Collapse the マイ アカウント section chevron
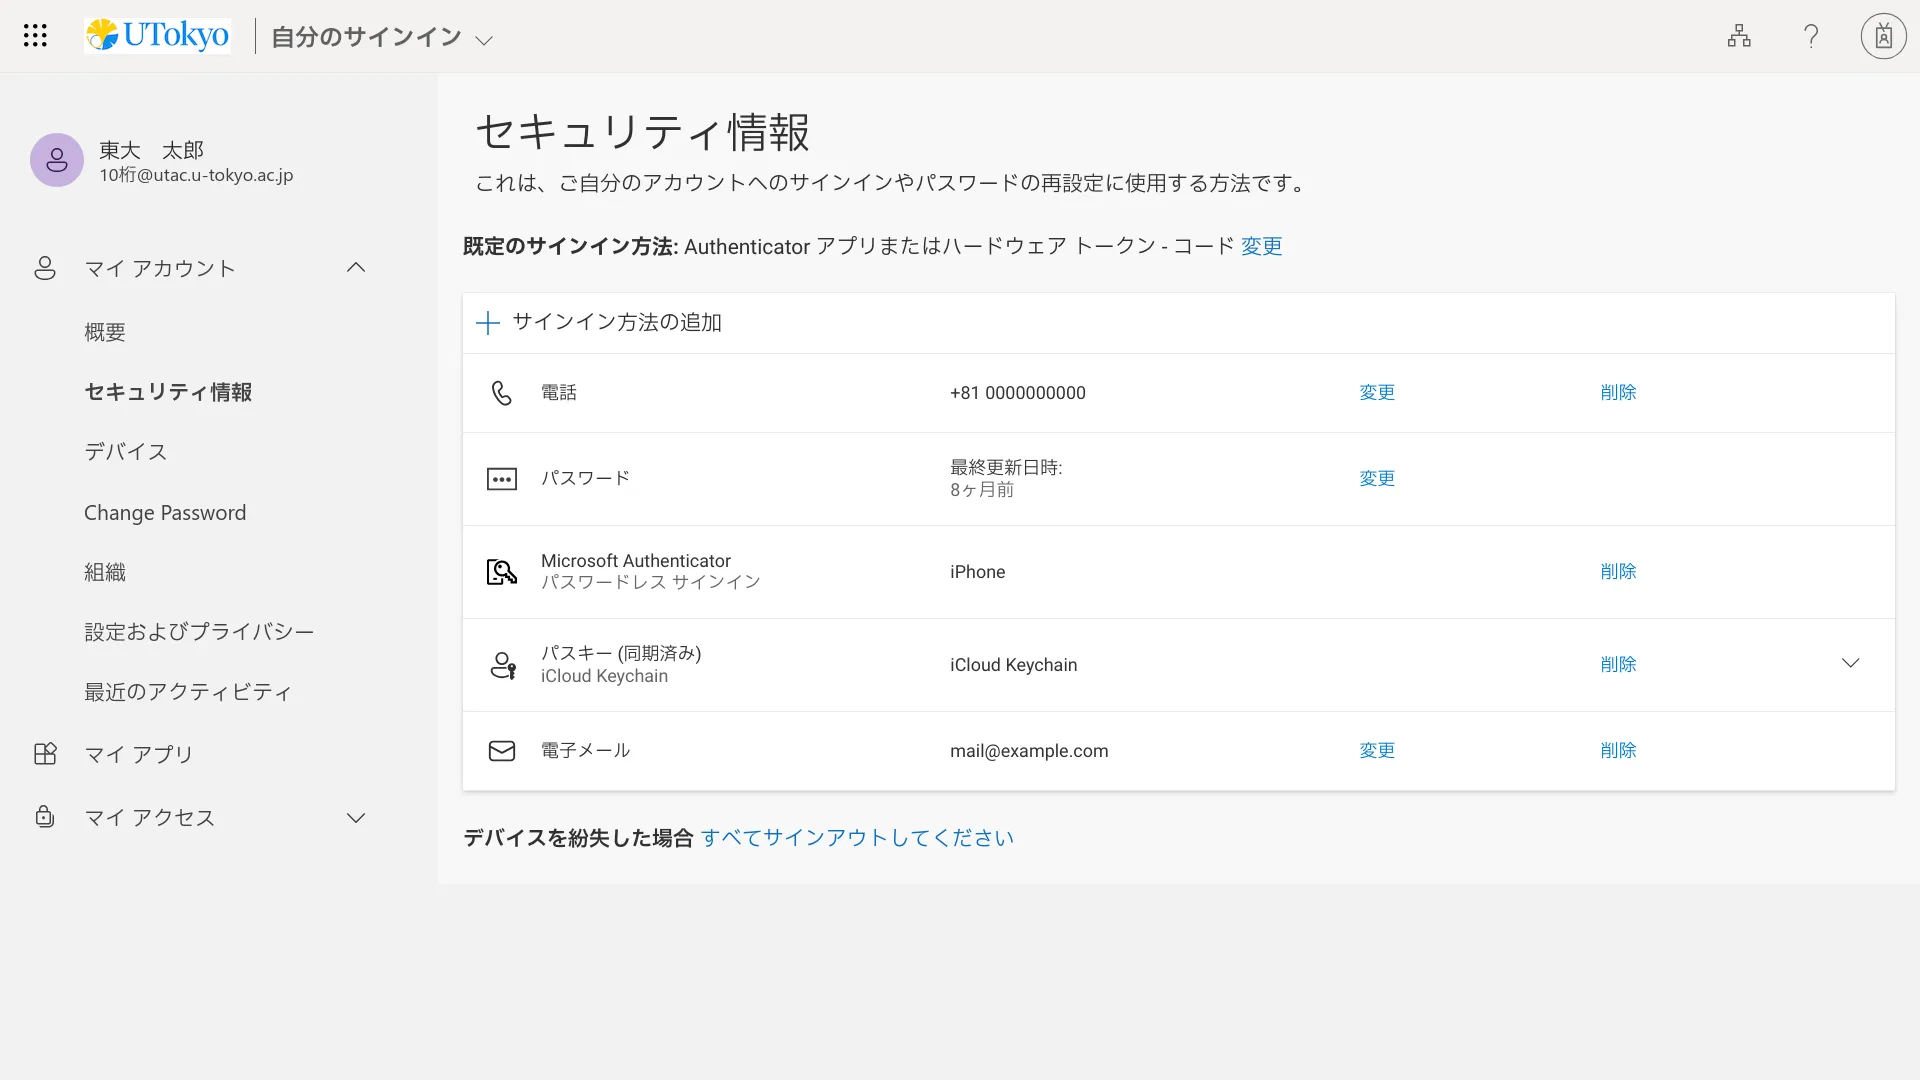The width and height of the screenshot is (1920, 1080). tap(356, 268)
